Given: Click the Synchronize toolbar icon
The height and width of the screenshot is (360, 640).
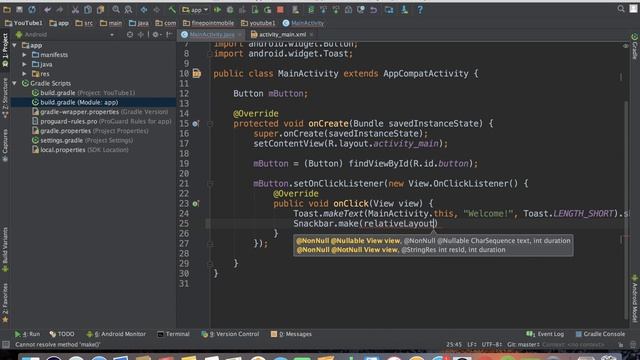Looking at the screenshot, I should 32,9.
